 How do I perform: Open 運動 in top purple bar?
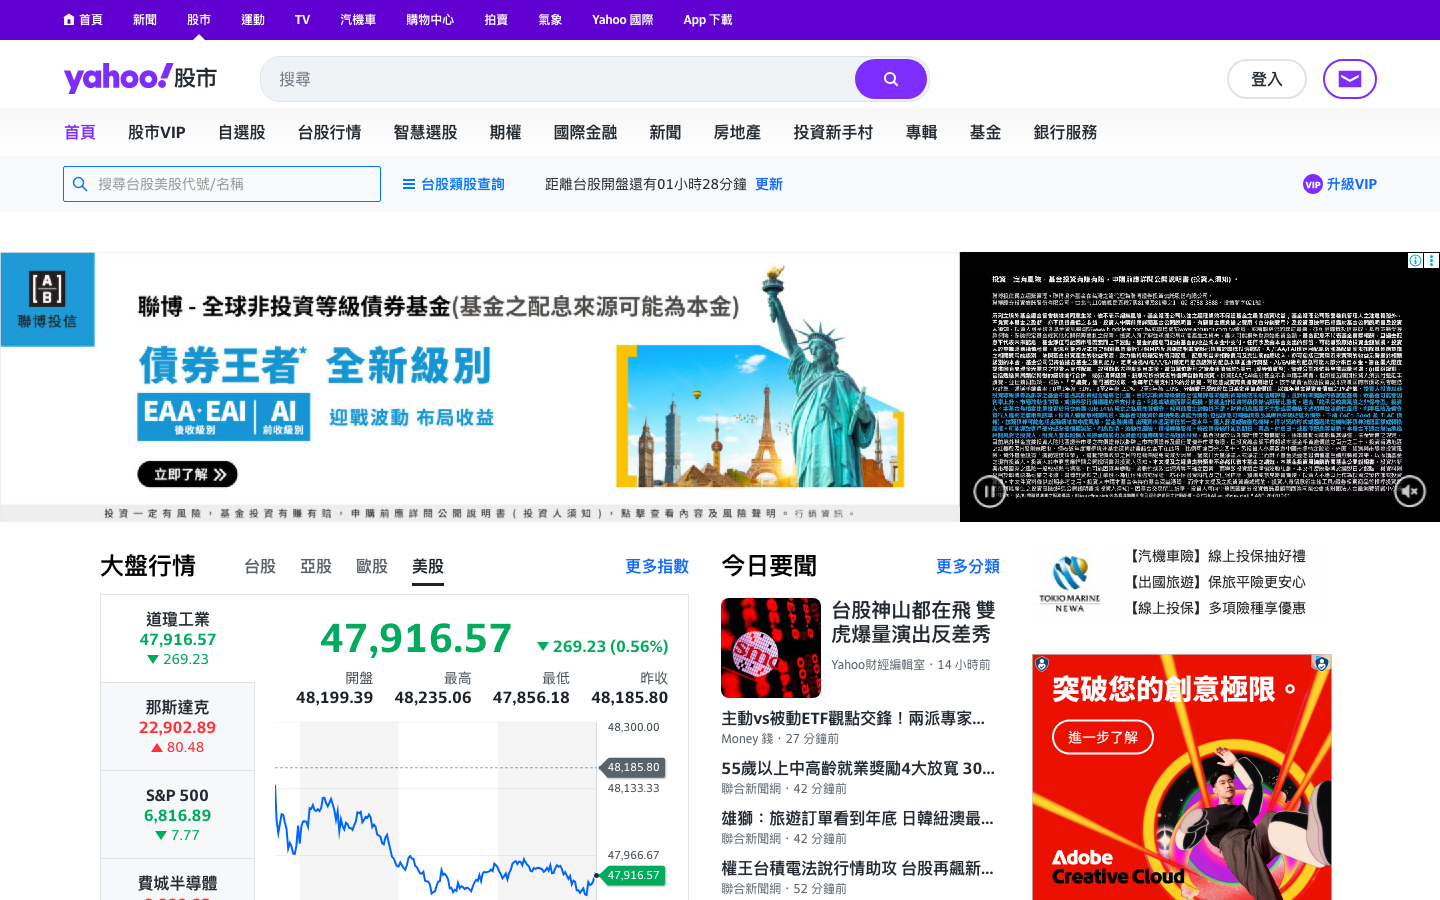tap(253, 19)
